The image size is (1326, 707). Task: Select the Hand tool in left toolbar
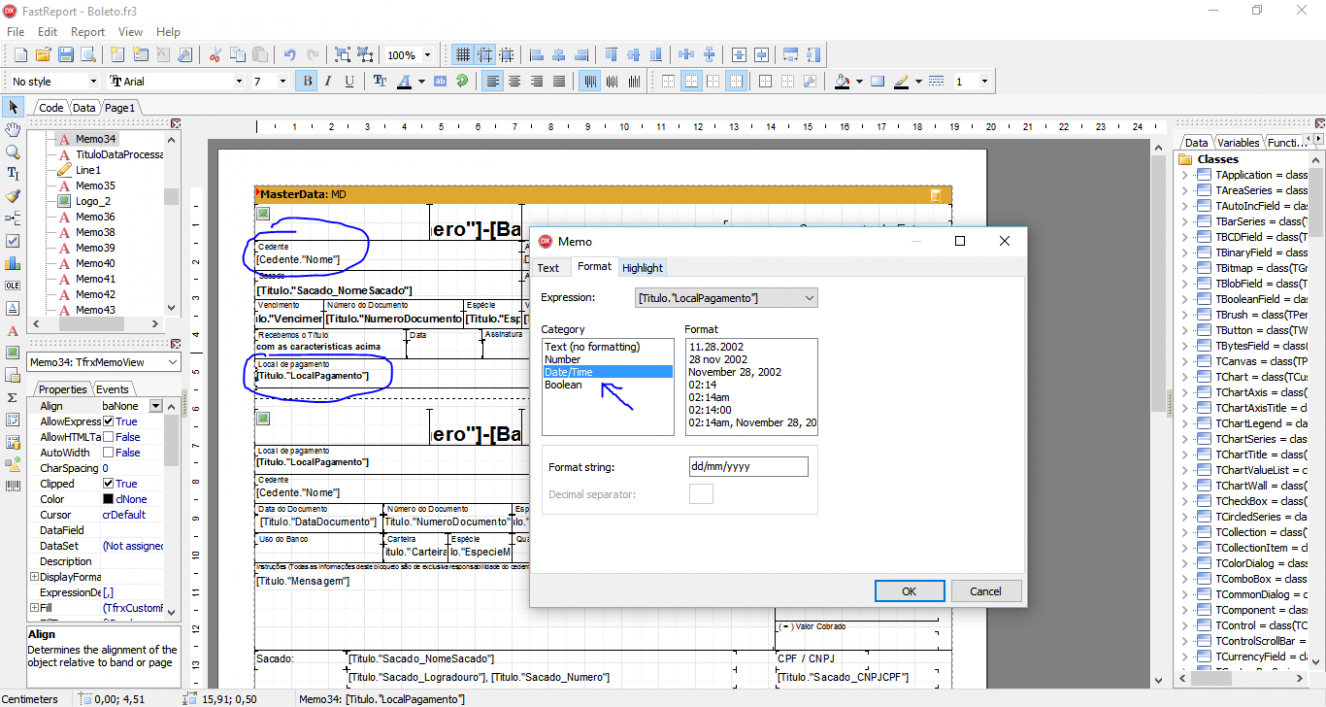coord(13,130)
